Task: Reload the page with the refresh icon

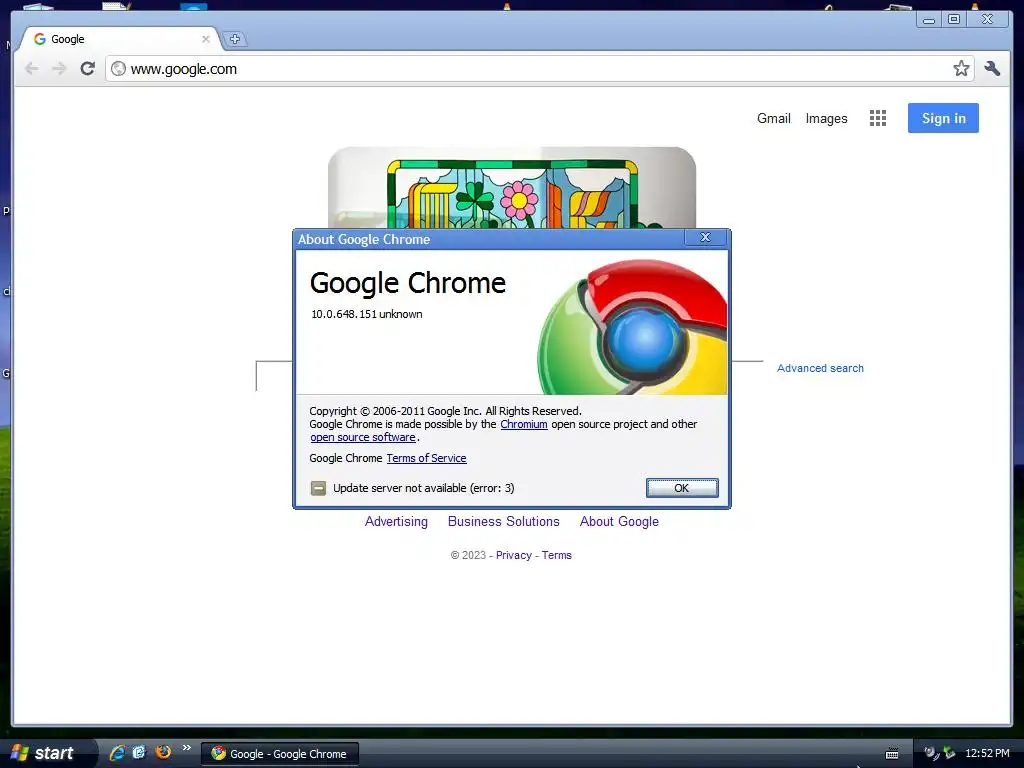Action: [88, 69]
